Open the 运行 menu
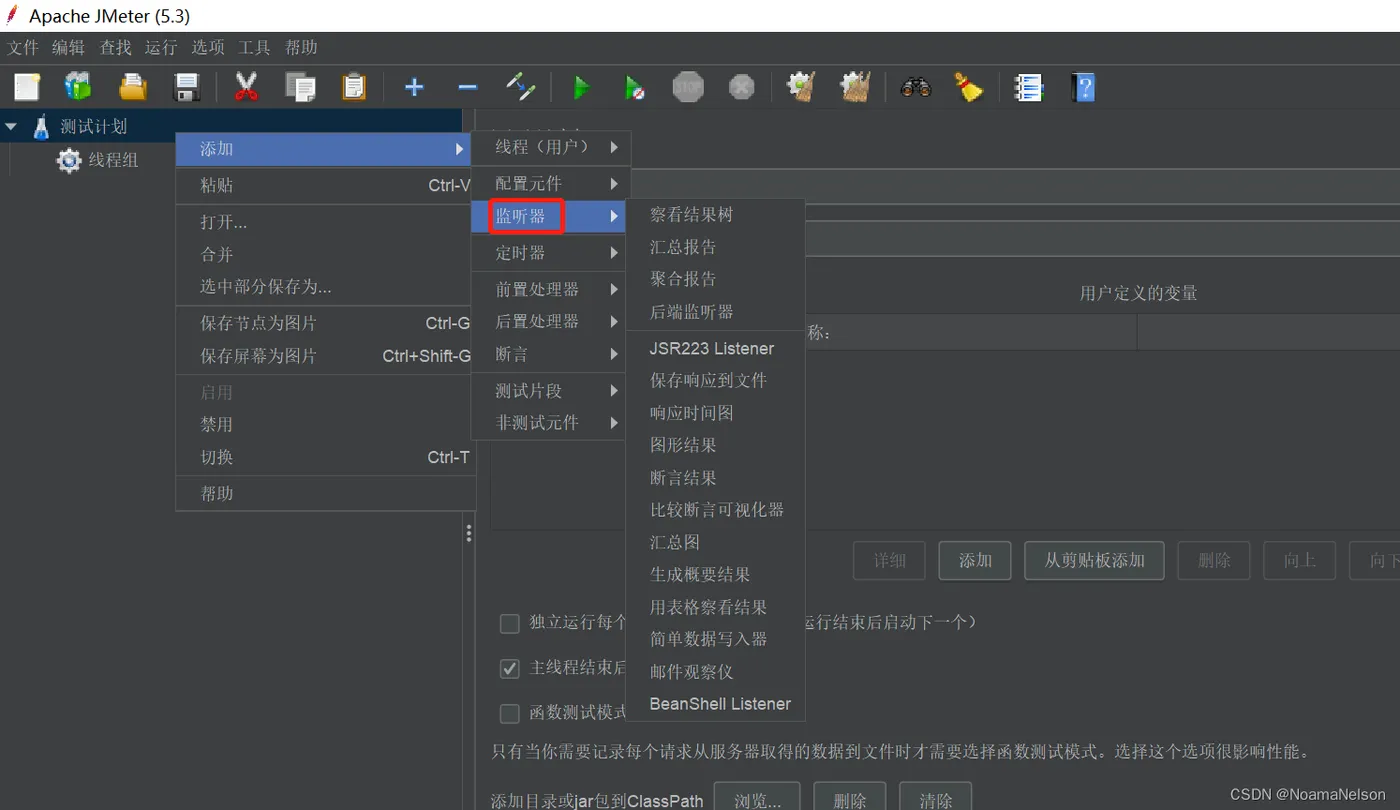 point(160,47)
